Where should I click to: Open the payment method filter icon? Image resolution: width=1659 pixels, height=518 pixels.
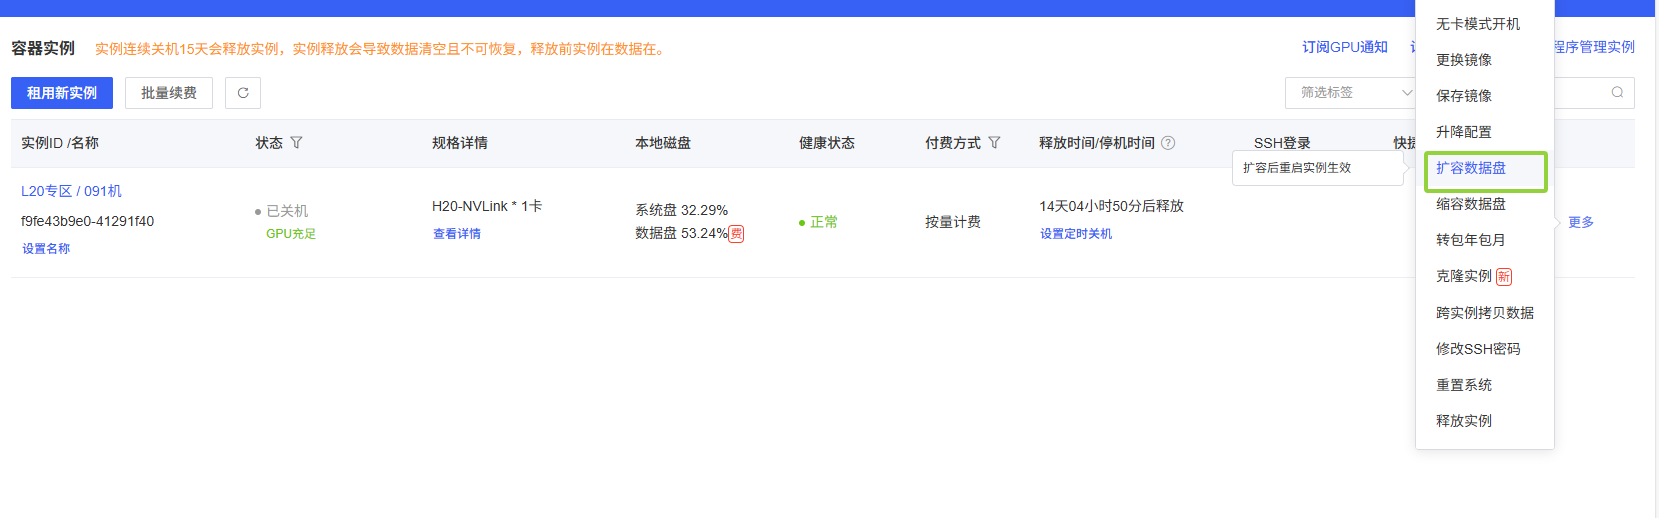pyautogui.click(x=994, y=143)
